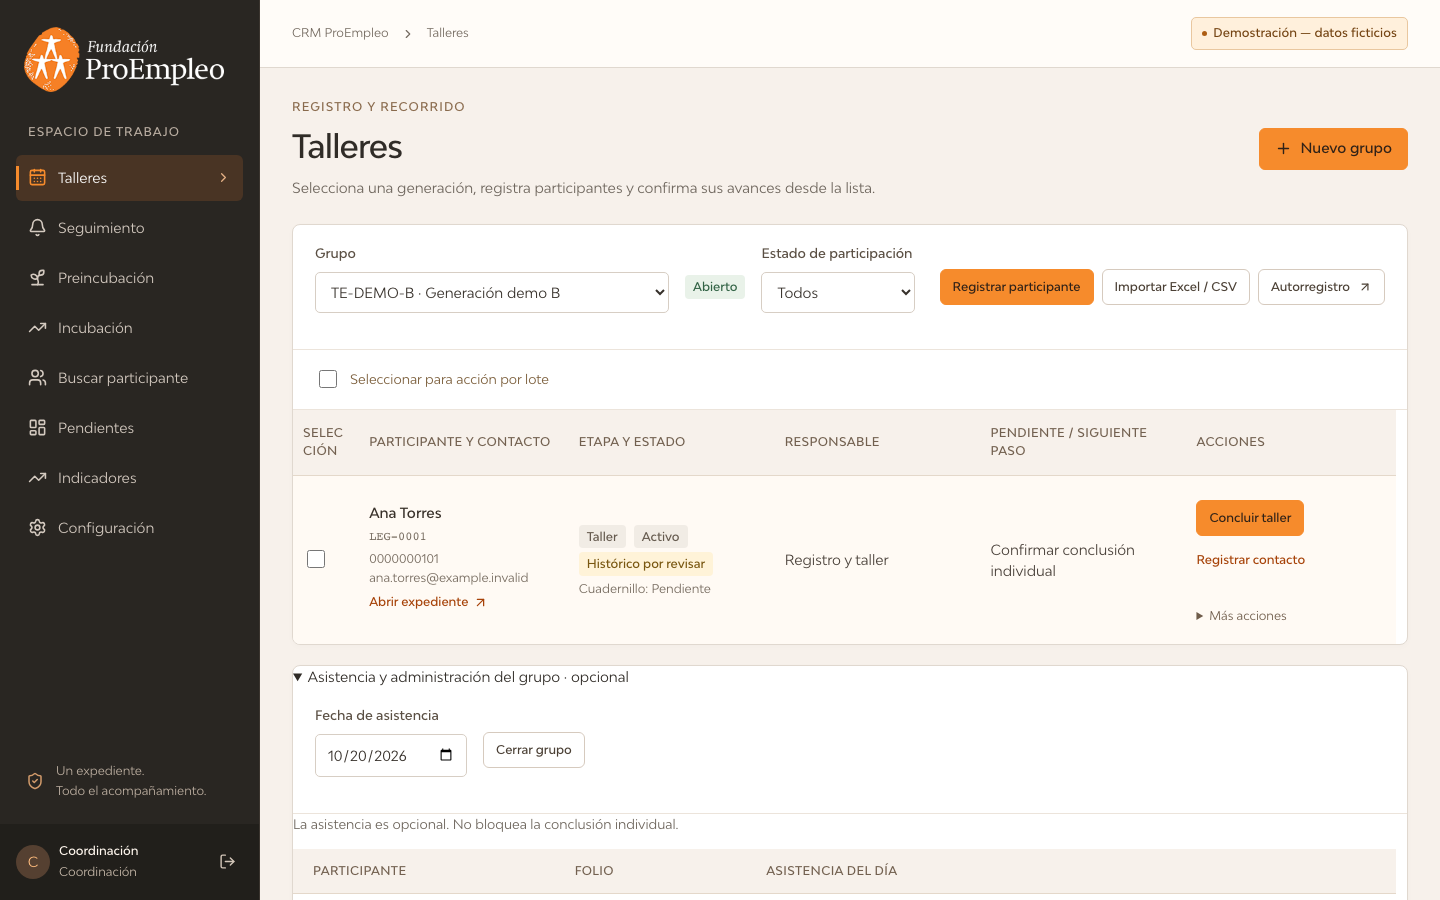The image size is (1440, 900).
Task: Click the shield icon near 'Un expediente'
Action: coord(35,781)
